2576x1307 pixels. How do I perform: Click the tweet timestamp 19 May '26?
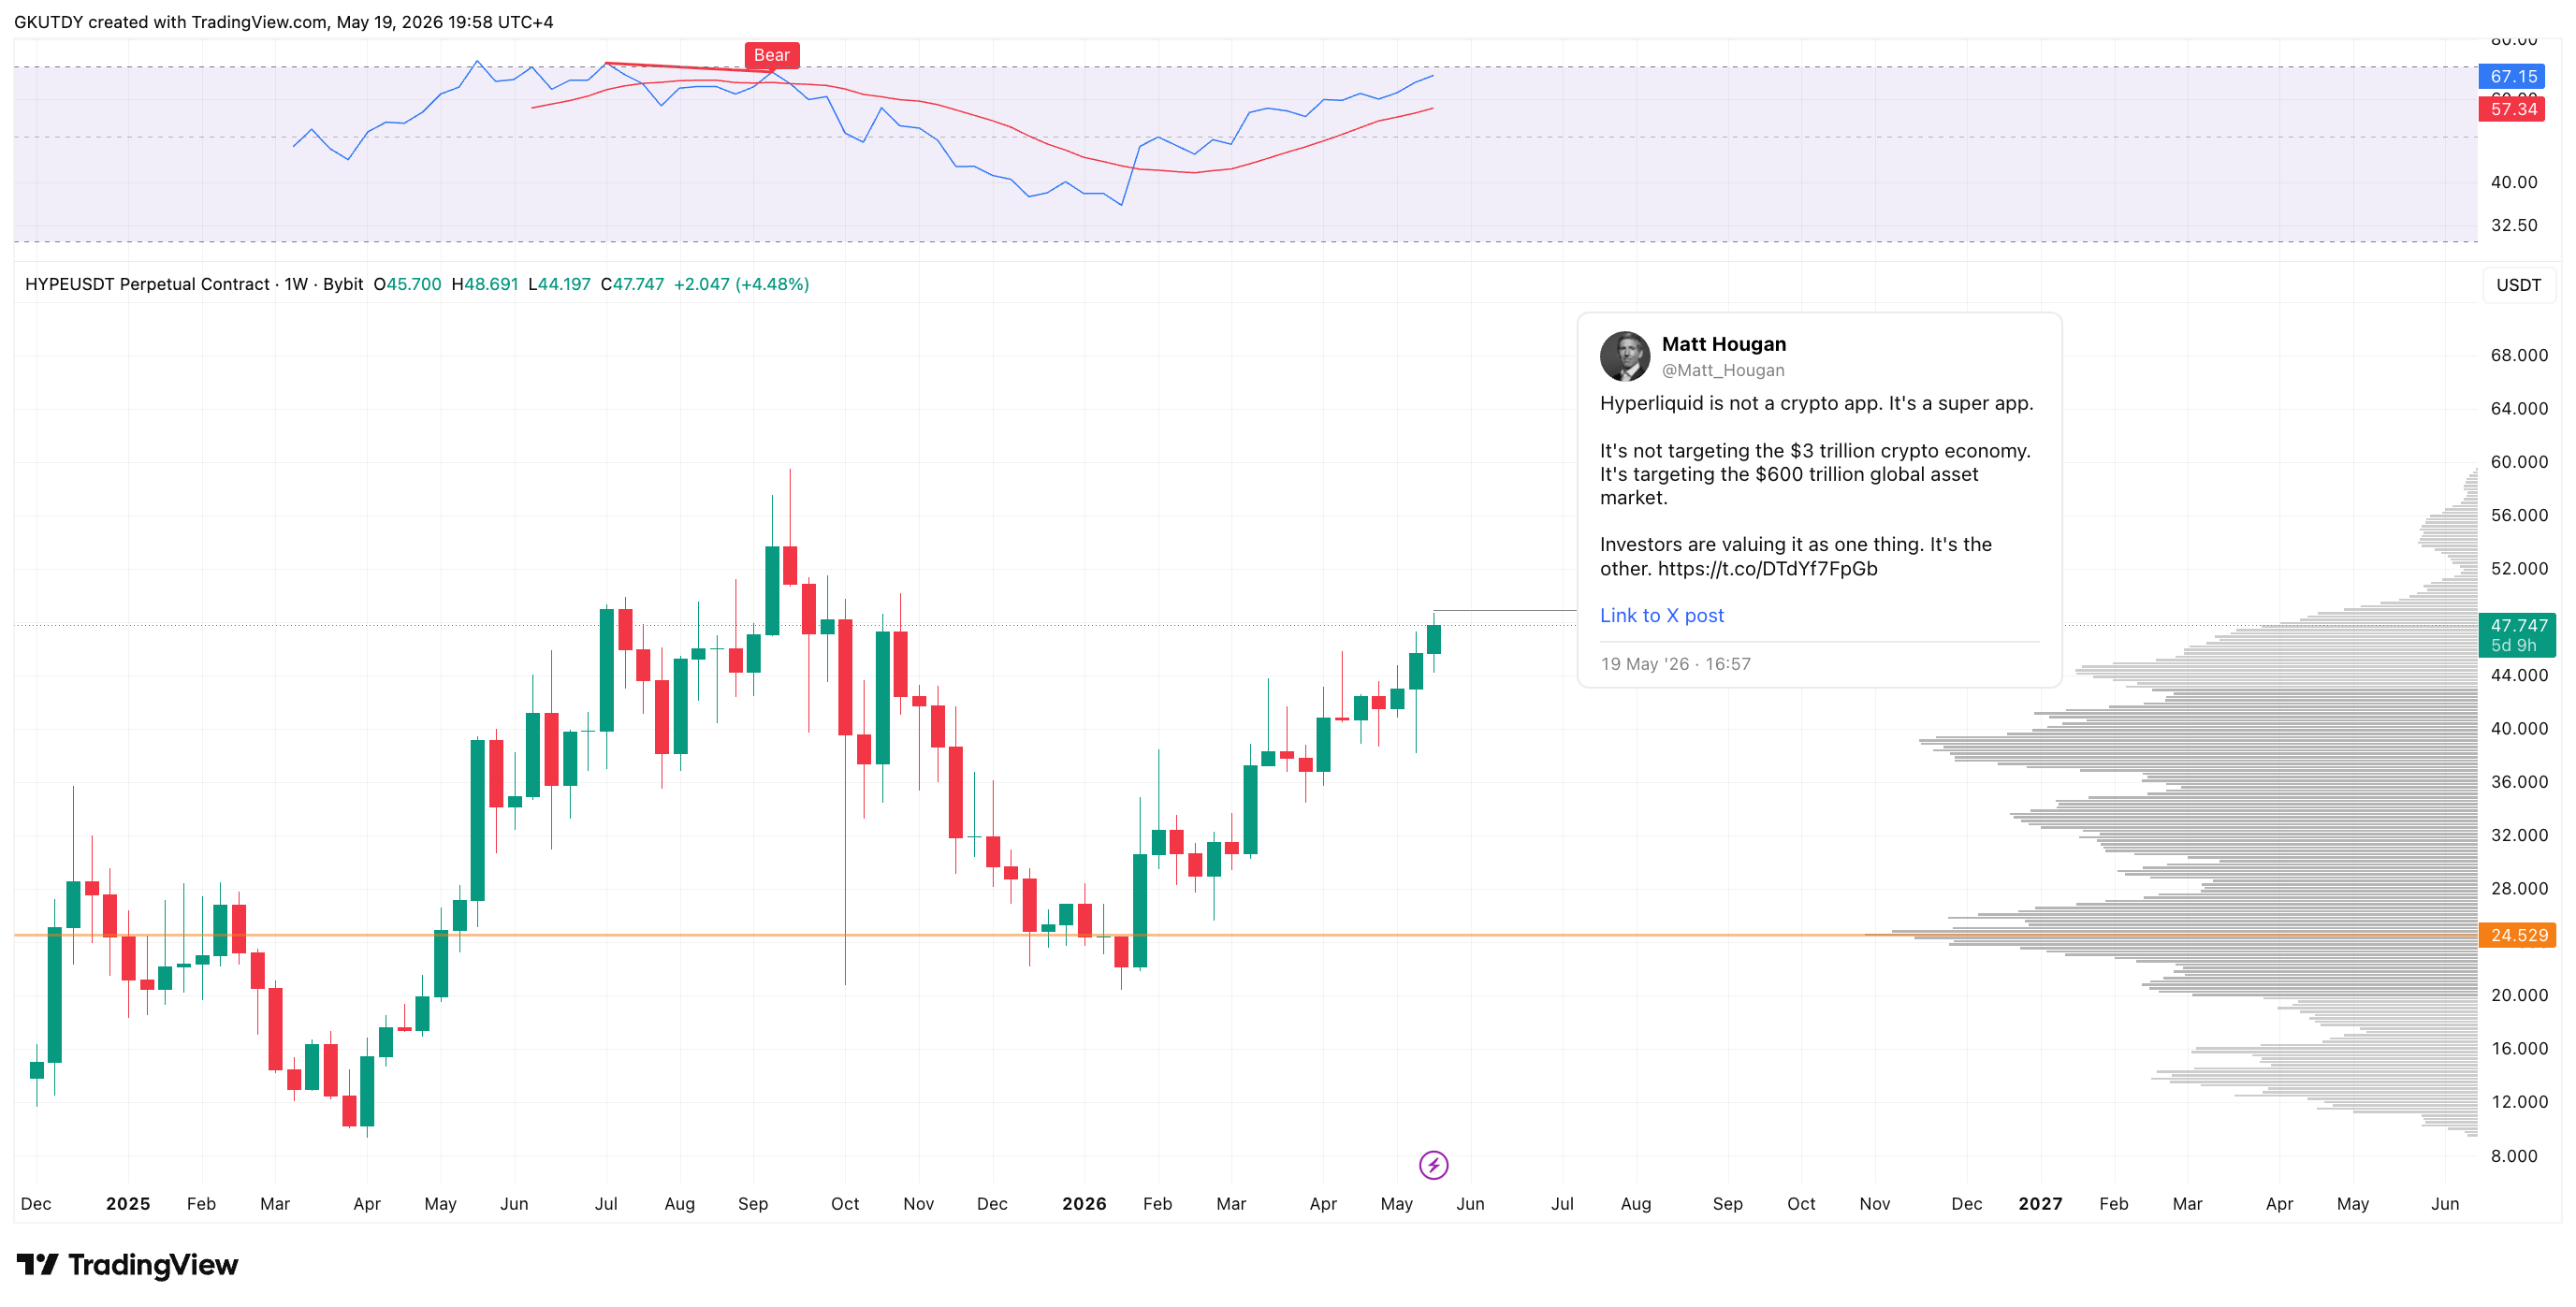(x=1644, y=664)
